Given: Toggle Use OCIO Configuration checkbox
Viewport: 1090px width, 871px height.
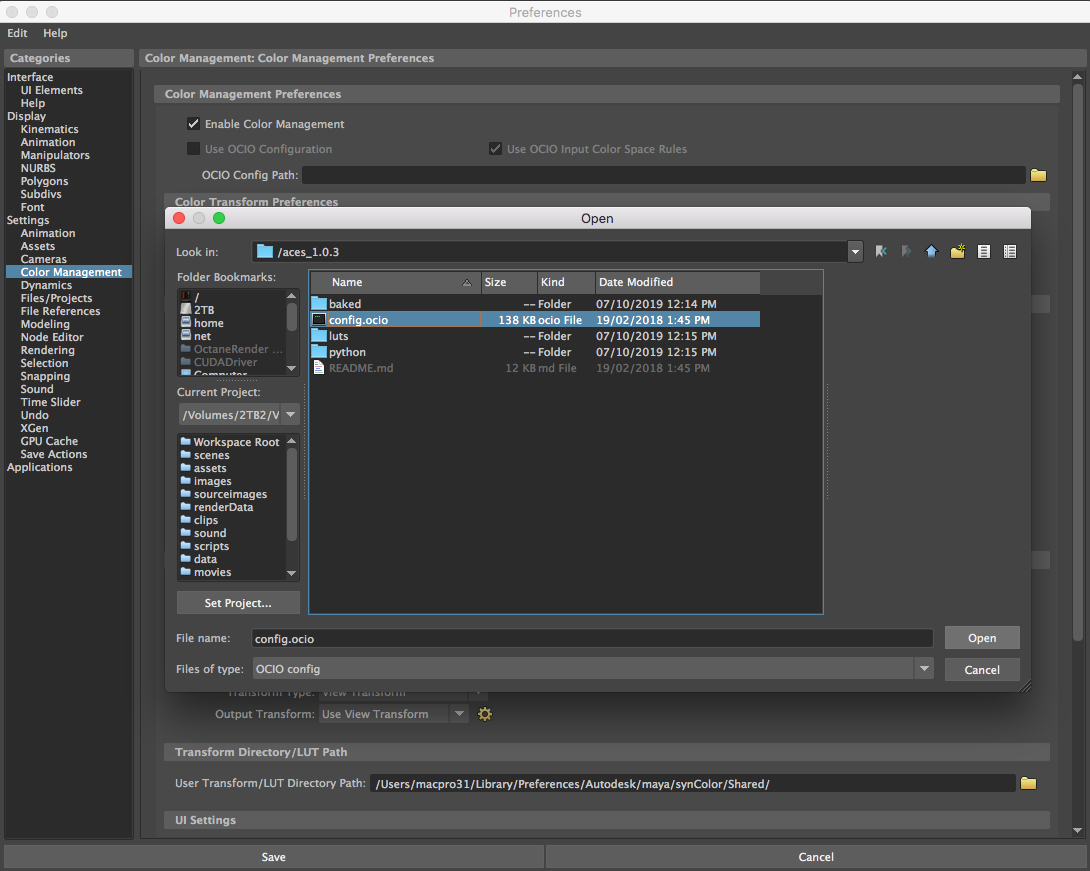Looking at the screenshot, I should click(194, 149).
